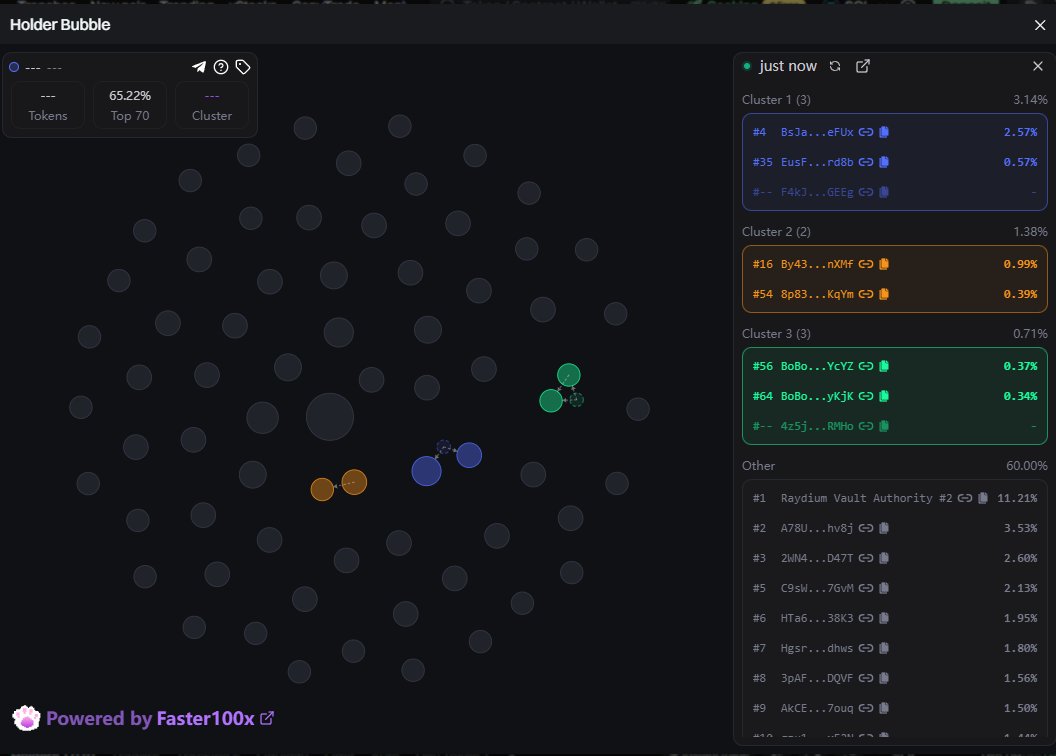Click the Telegram share icon

coord(199,67)
